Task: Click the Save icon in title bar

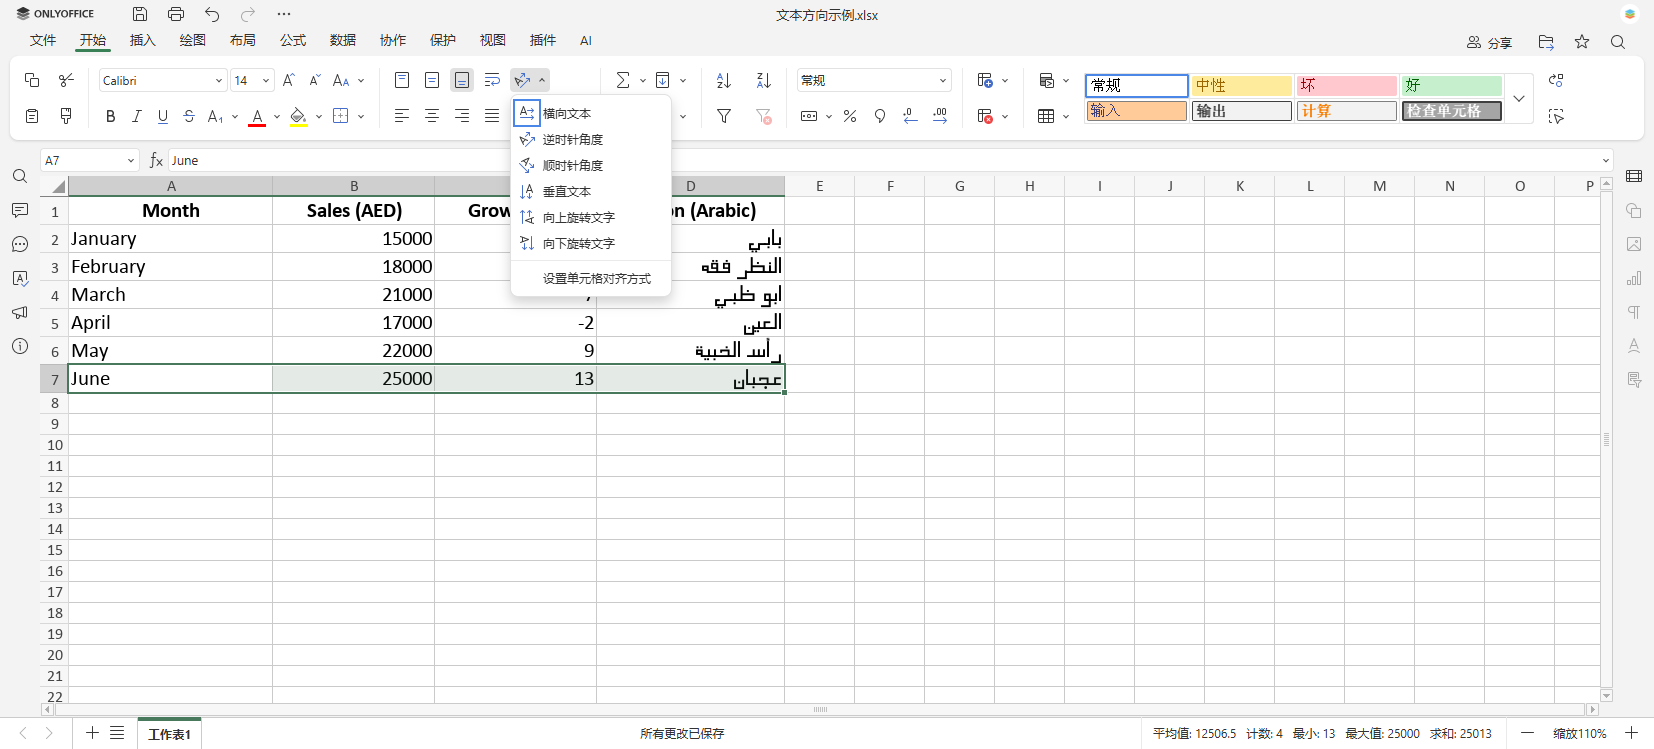Action: pos(140,14)
